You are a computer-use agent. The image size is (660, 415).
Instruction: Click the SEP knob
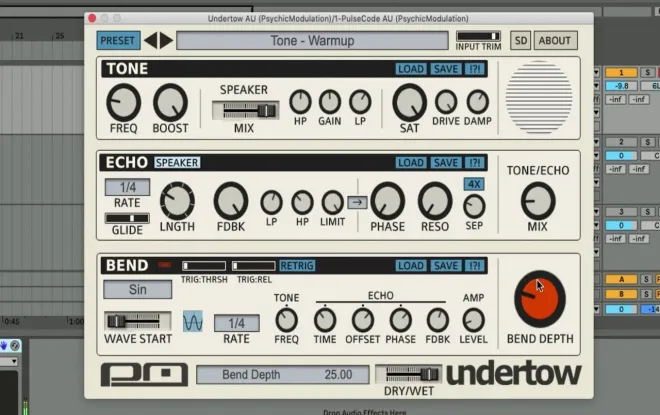click(474, 206)
